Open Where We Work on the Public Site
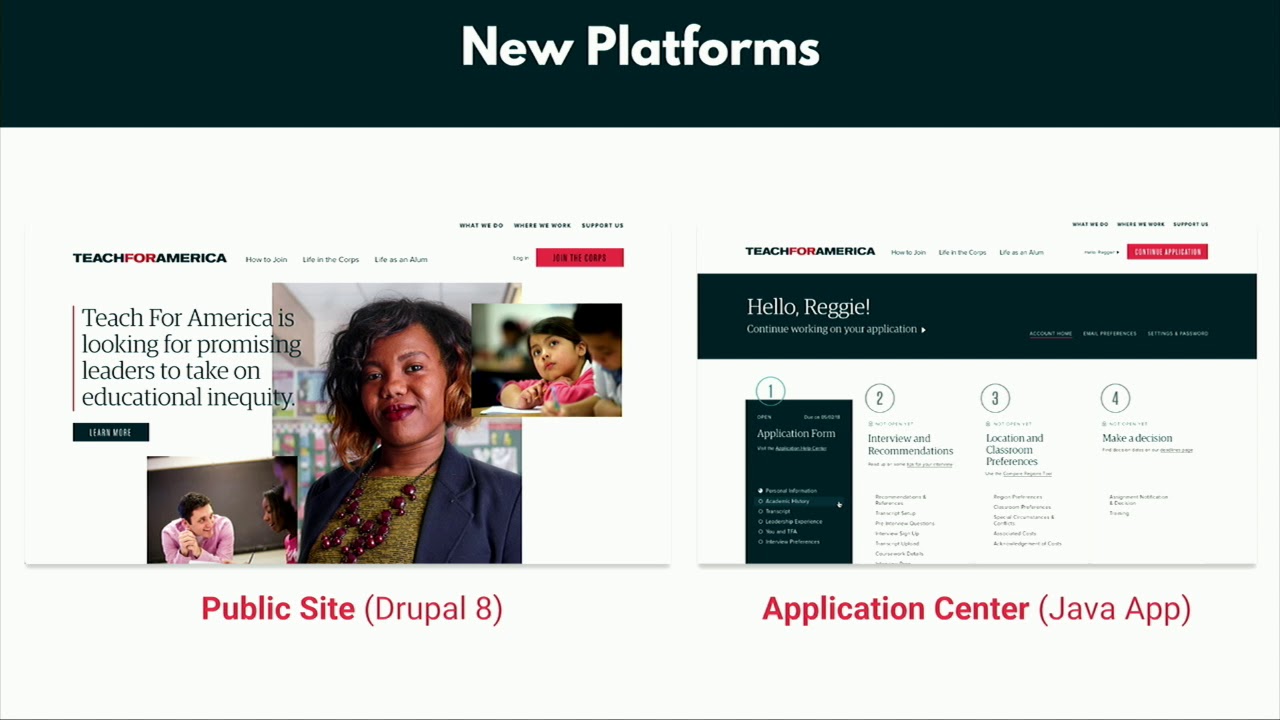Screen dimensions: 1280x720 tap(542, 225)
